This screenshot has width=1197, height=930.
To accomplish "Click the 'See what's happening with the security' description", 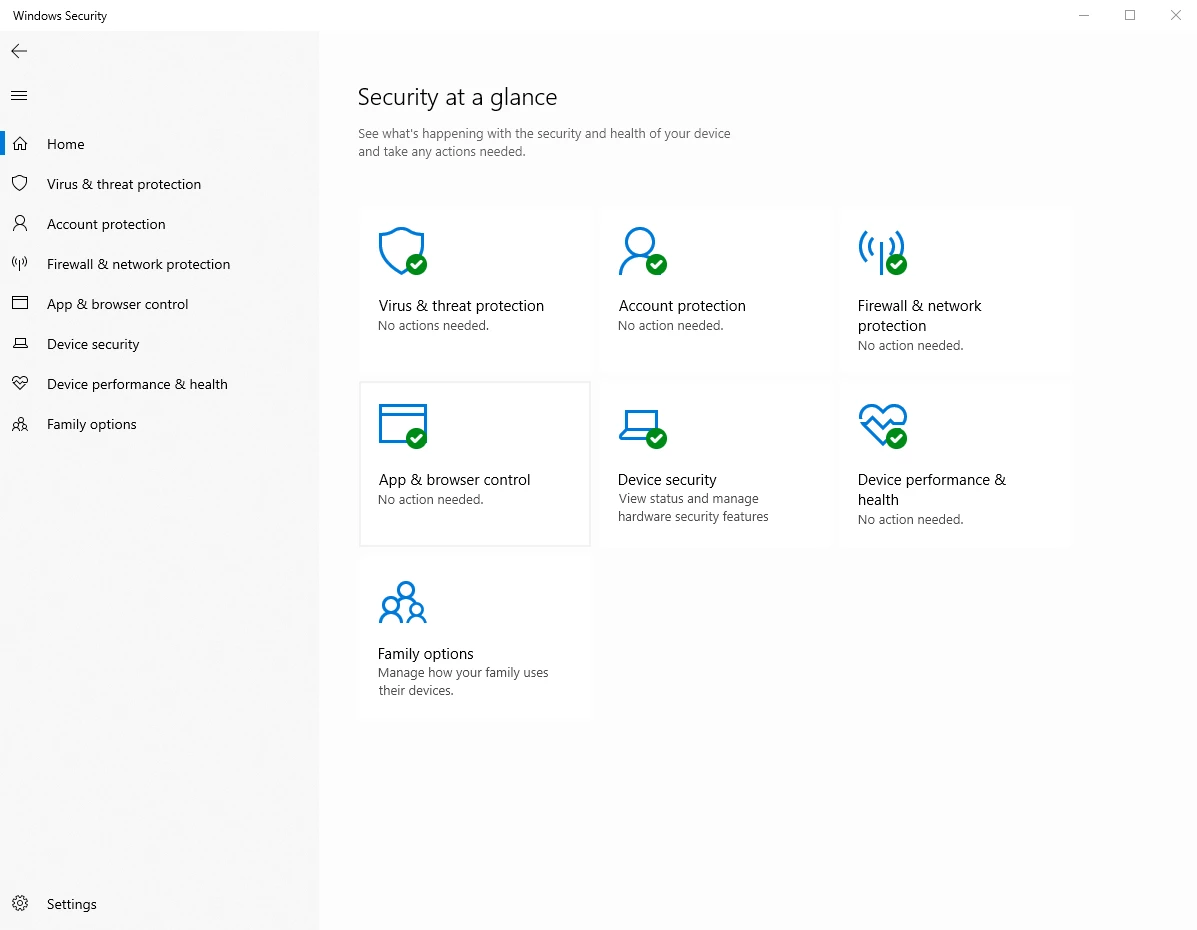I will pos(544,142).
